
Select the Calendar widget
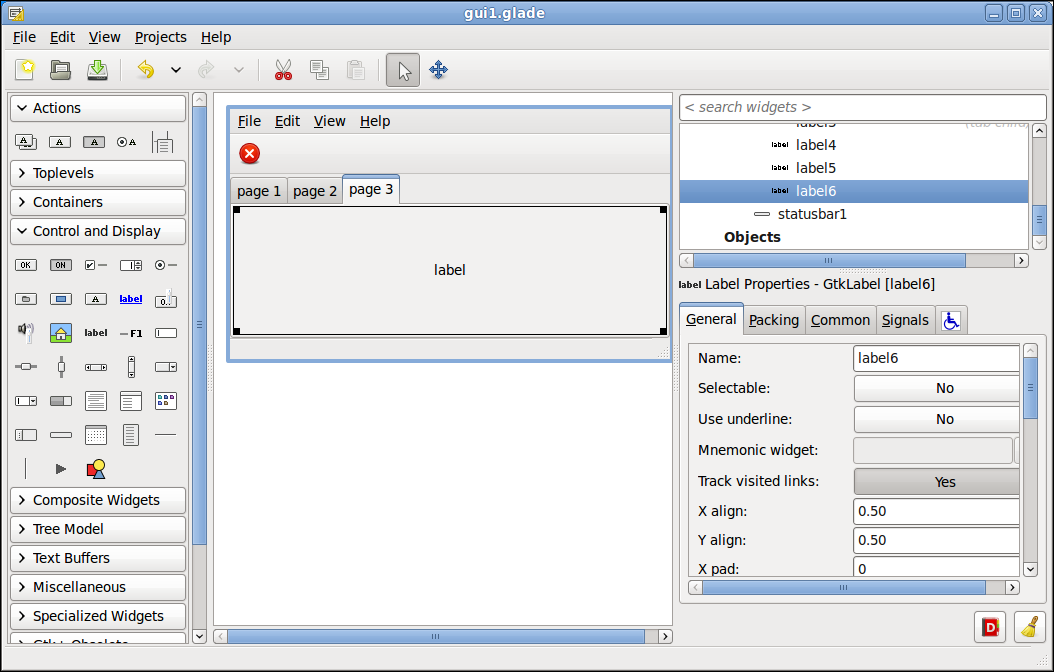(95, 435)
